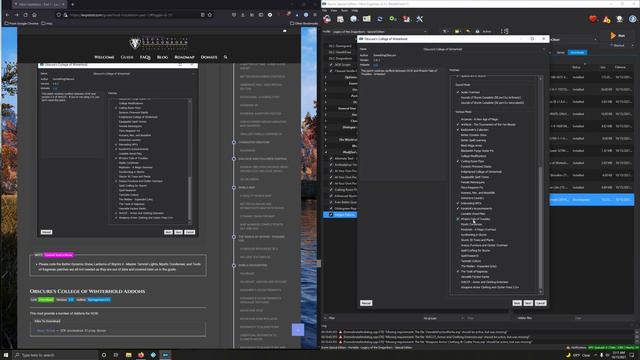Screen dimensions: 640x360
Task: Toggle Konahrik's Accoutrements checkbox
Action: [x=458, y=209]
